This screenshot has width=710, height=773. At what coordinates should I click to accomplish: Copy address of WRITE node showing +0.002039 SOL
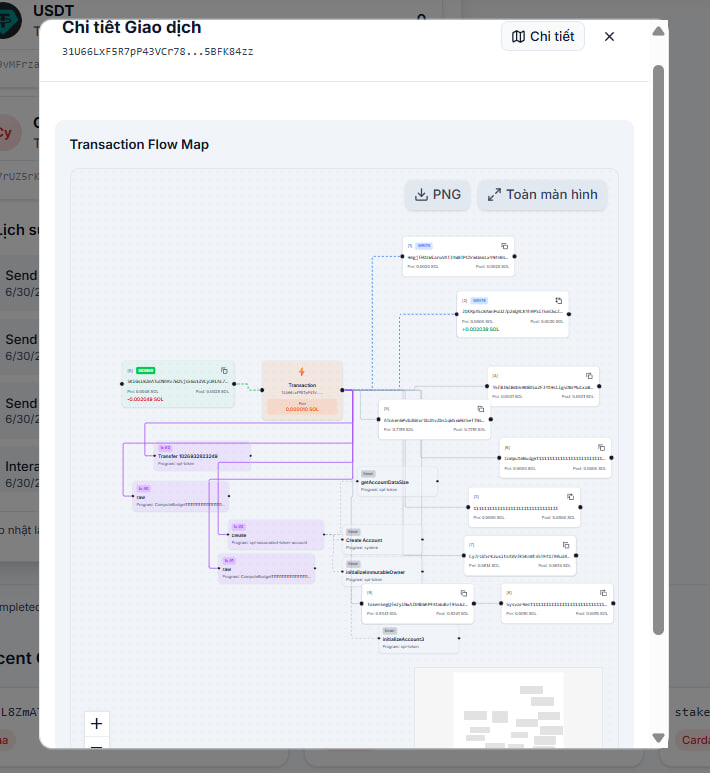click(x=559, y=300)
